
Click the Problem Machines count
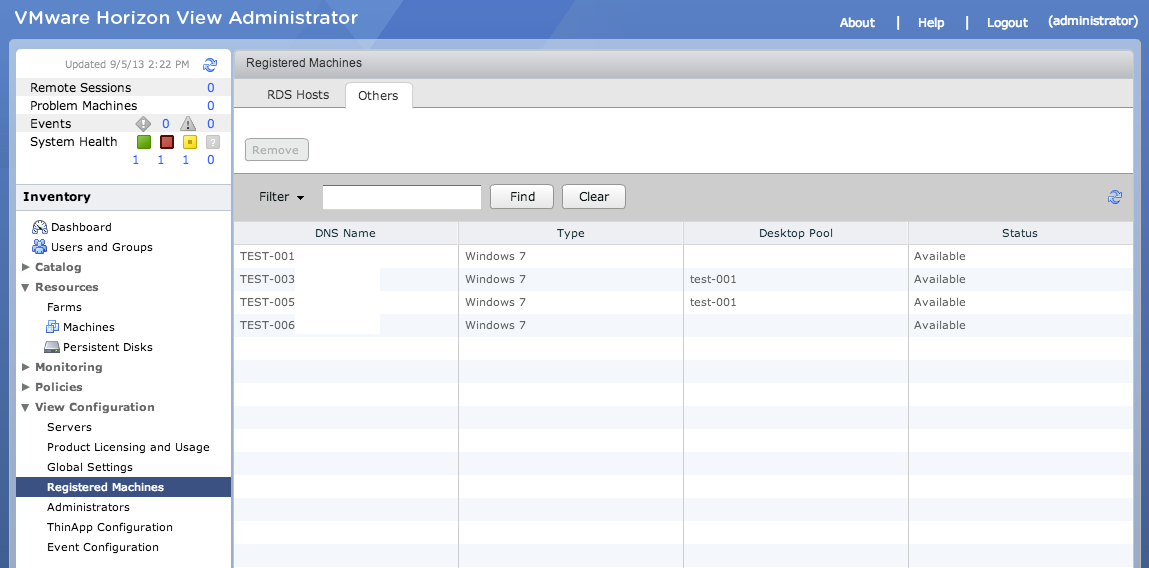tap(210, 106)
